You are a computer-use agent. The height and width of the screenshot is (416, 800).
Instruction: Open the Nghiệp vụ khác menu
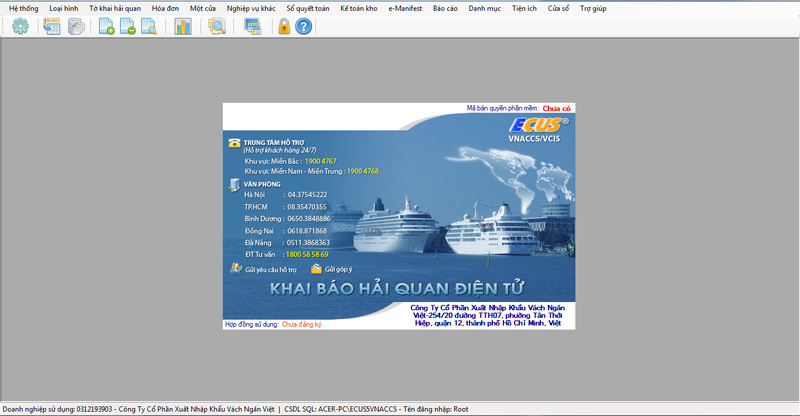251,8
